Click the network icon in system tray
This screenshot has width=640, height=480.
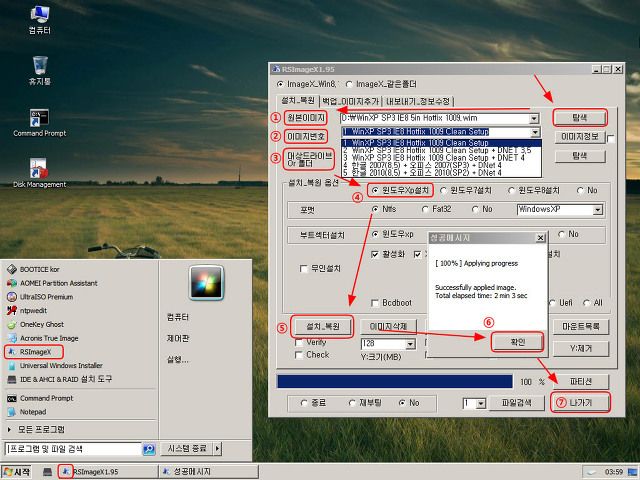click(x=633, y=472)
